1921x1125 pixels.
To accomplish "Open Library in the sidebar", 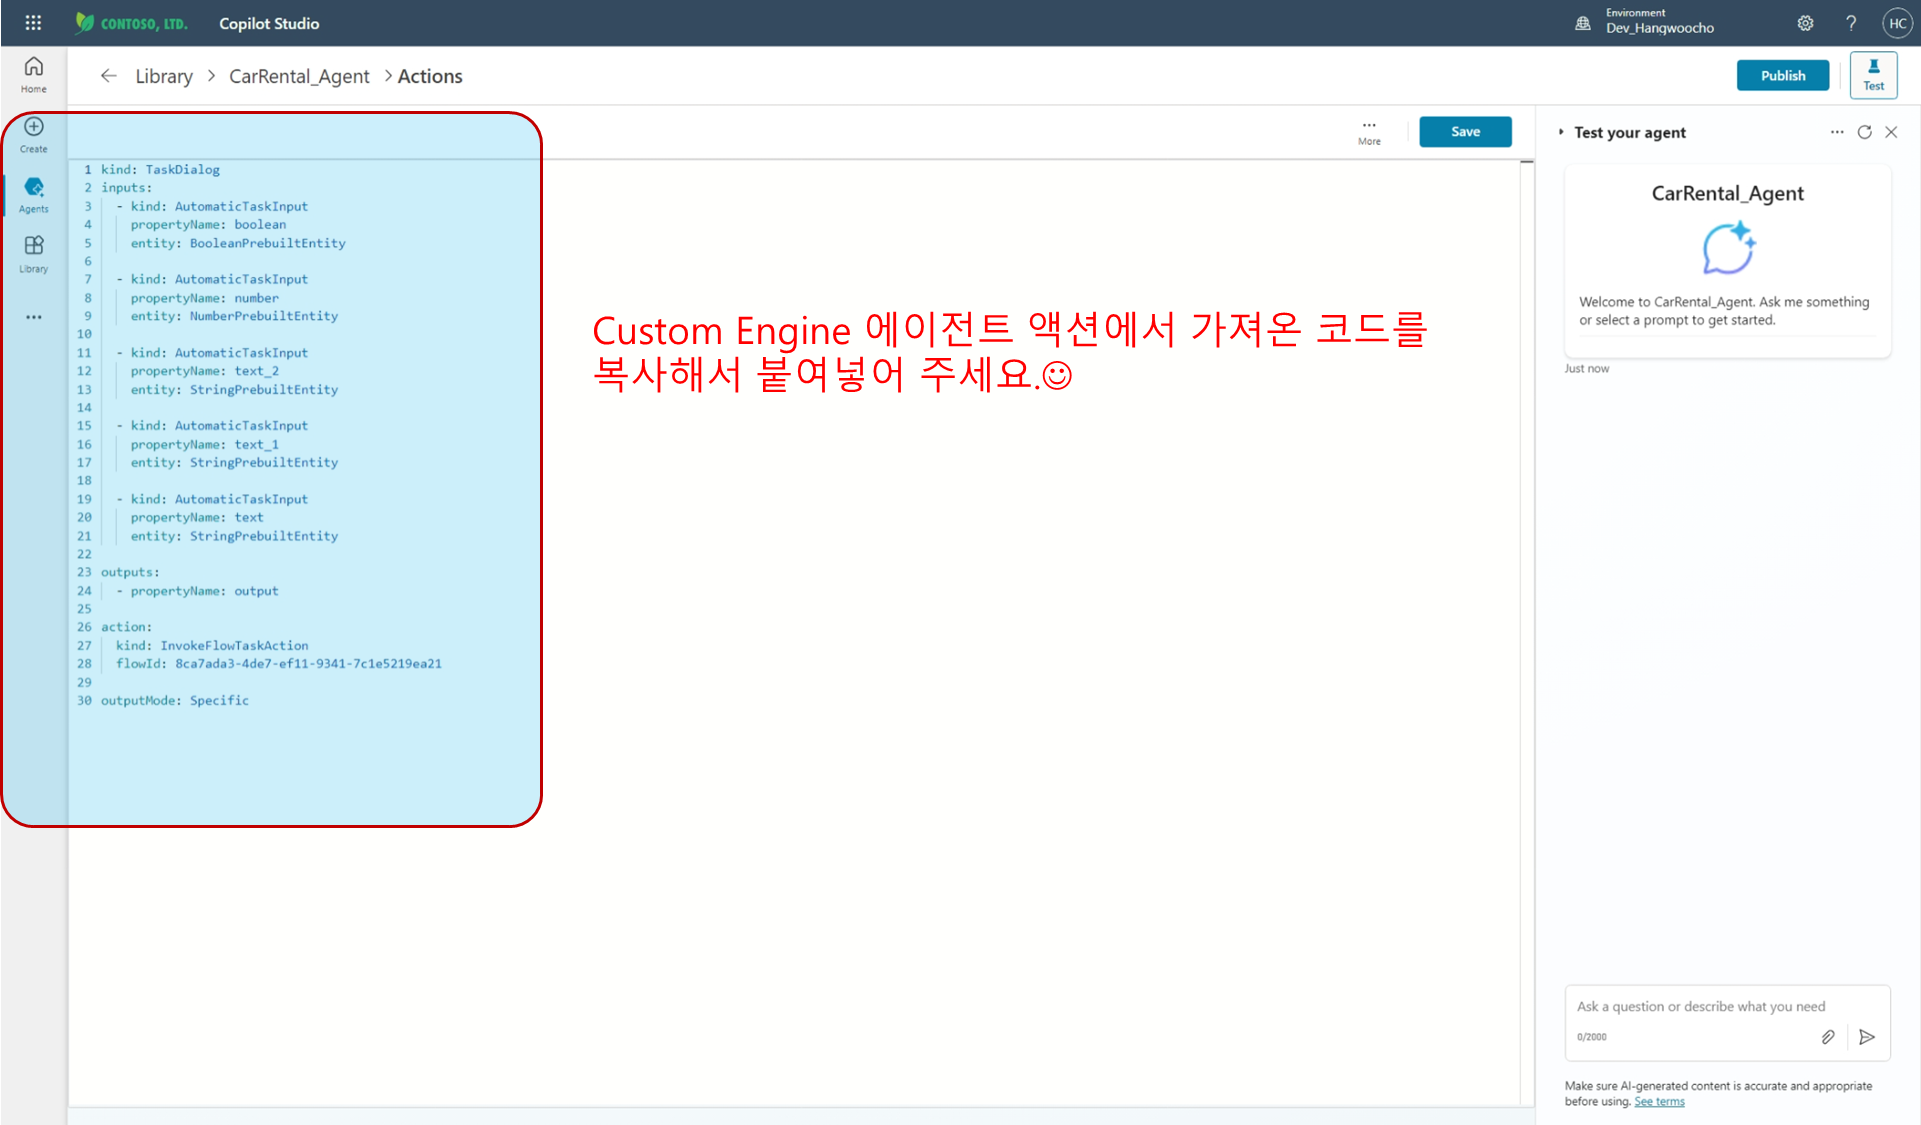I will pos(34,255).
